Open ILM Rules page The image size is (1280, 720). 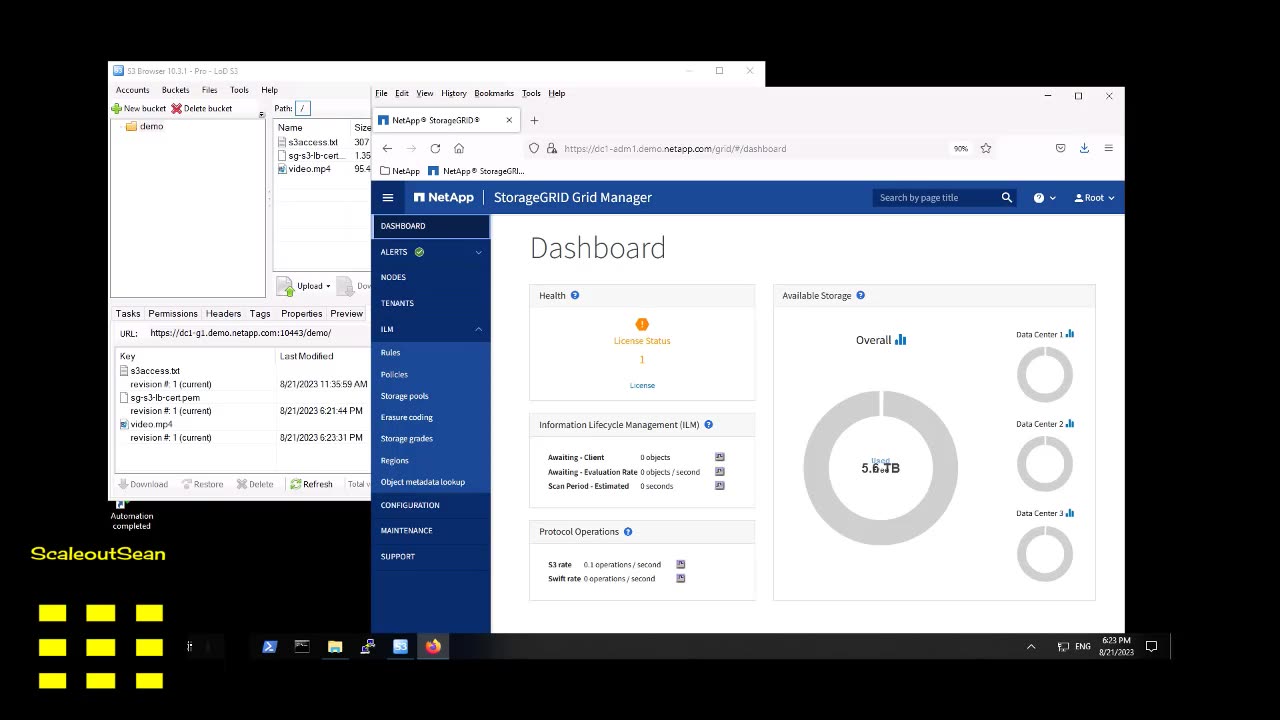point(390,353)
